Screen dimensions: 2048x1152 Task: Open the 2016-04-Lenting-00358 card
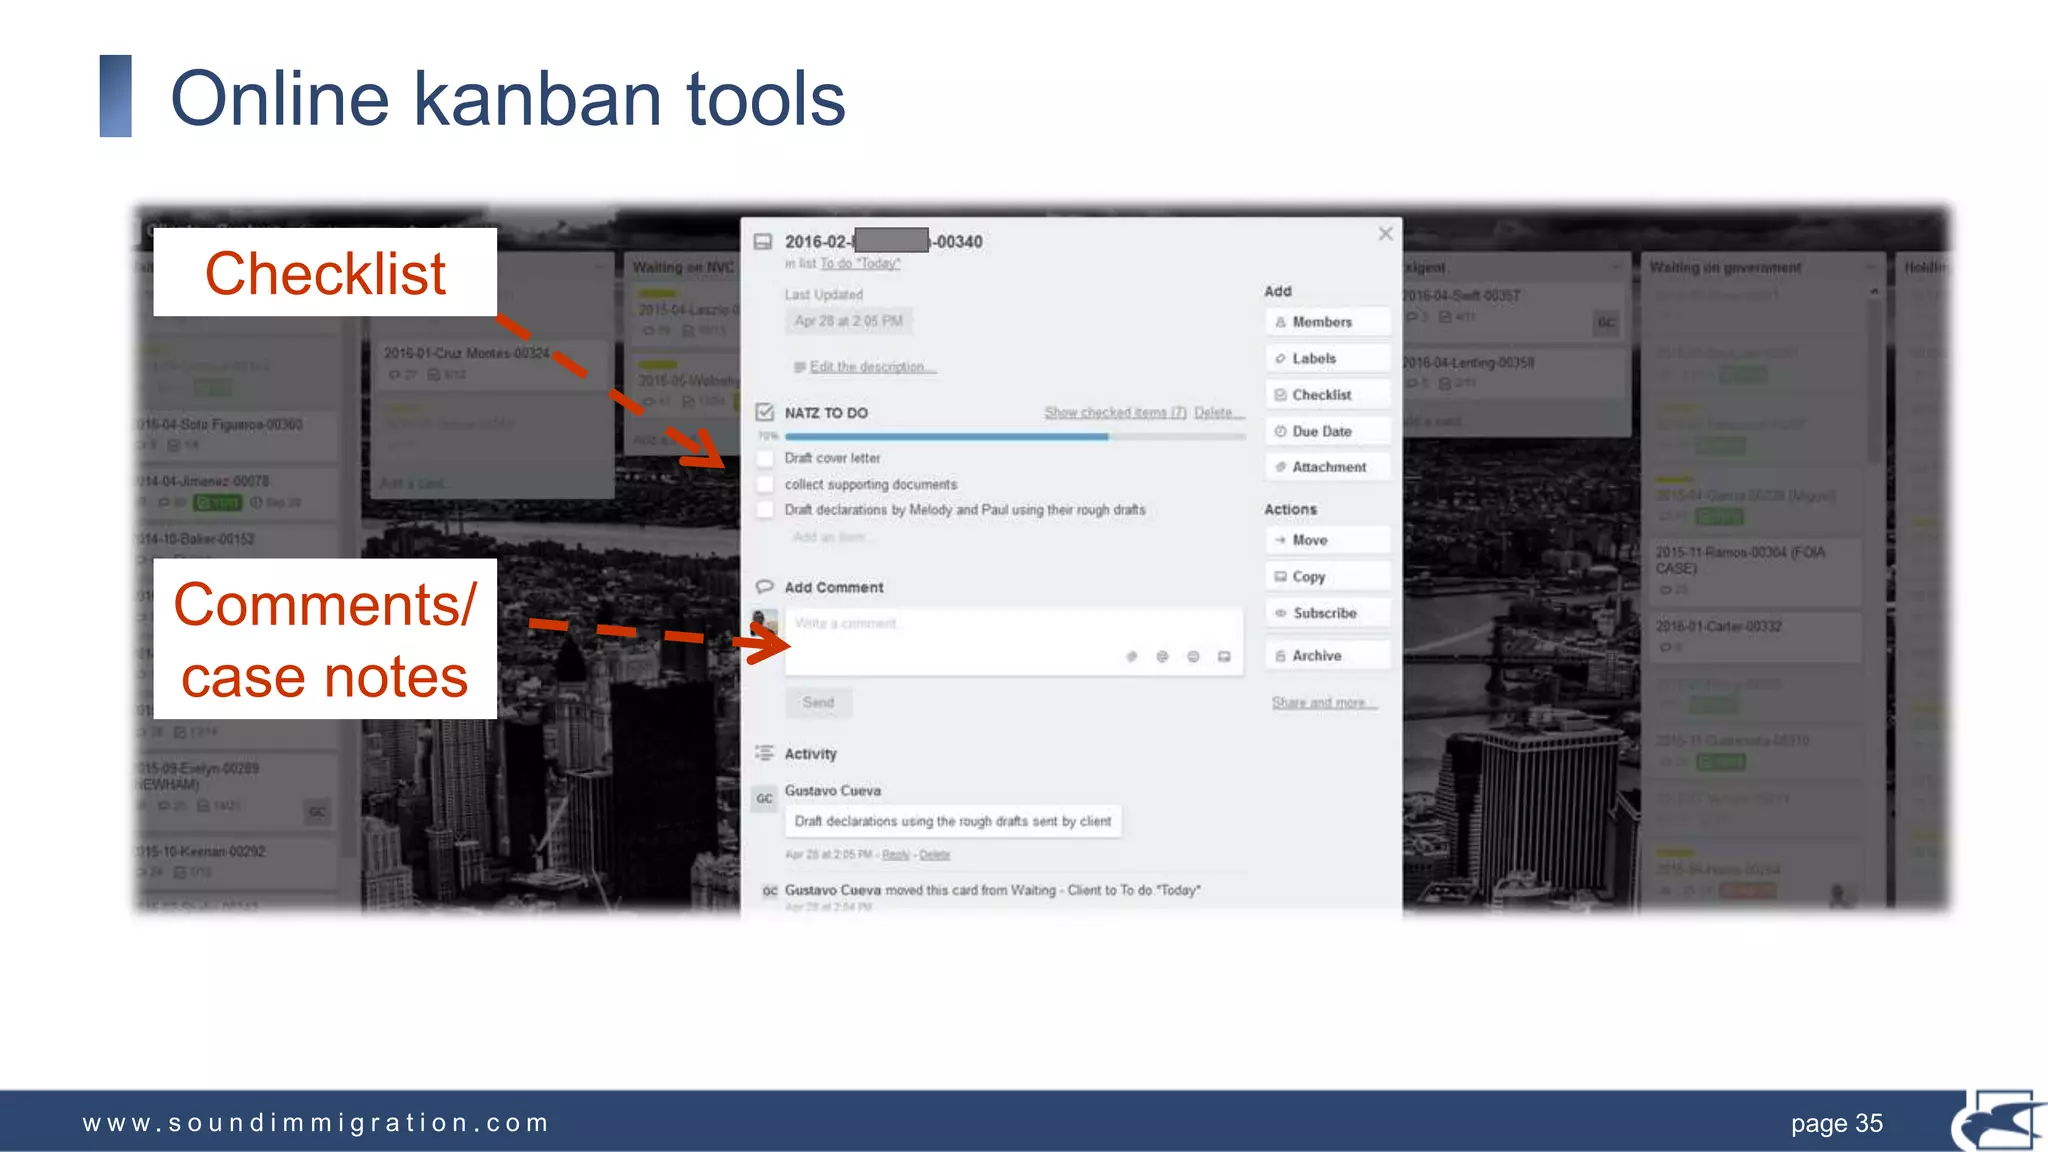click(1512, 373)
